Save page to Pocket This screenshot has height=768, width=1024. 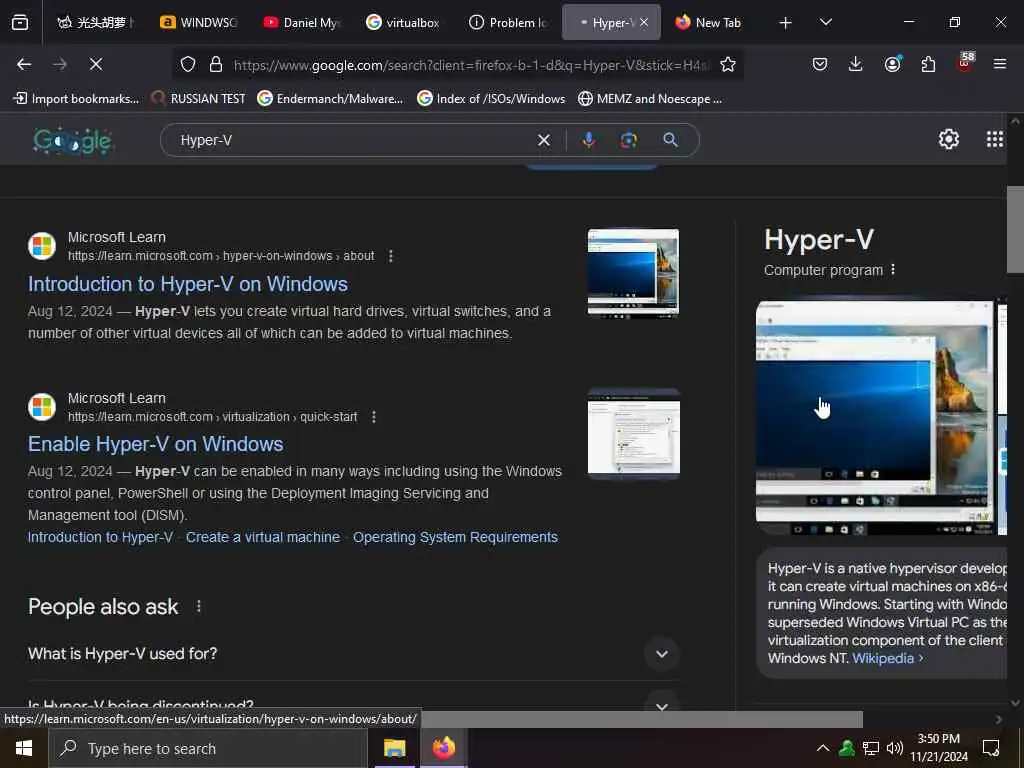pyautogui.click(x=820, y=64)
